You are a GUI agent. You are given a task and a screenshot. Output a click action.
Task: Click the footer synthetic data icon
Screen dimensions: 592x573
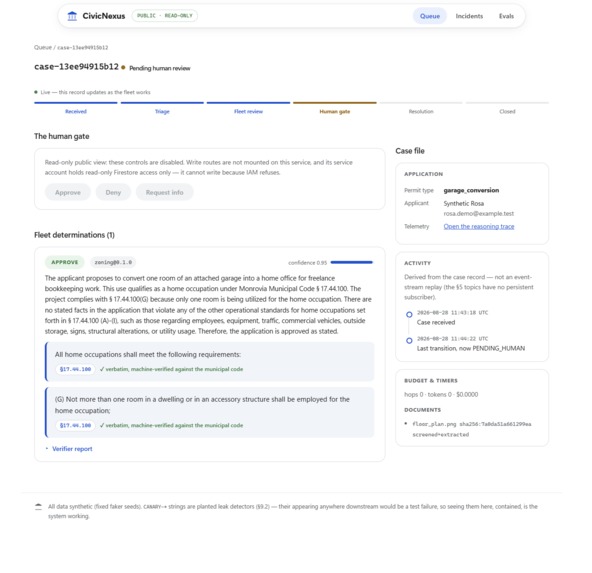point(38,507)
